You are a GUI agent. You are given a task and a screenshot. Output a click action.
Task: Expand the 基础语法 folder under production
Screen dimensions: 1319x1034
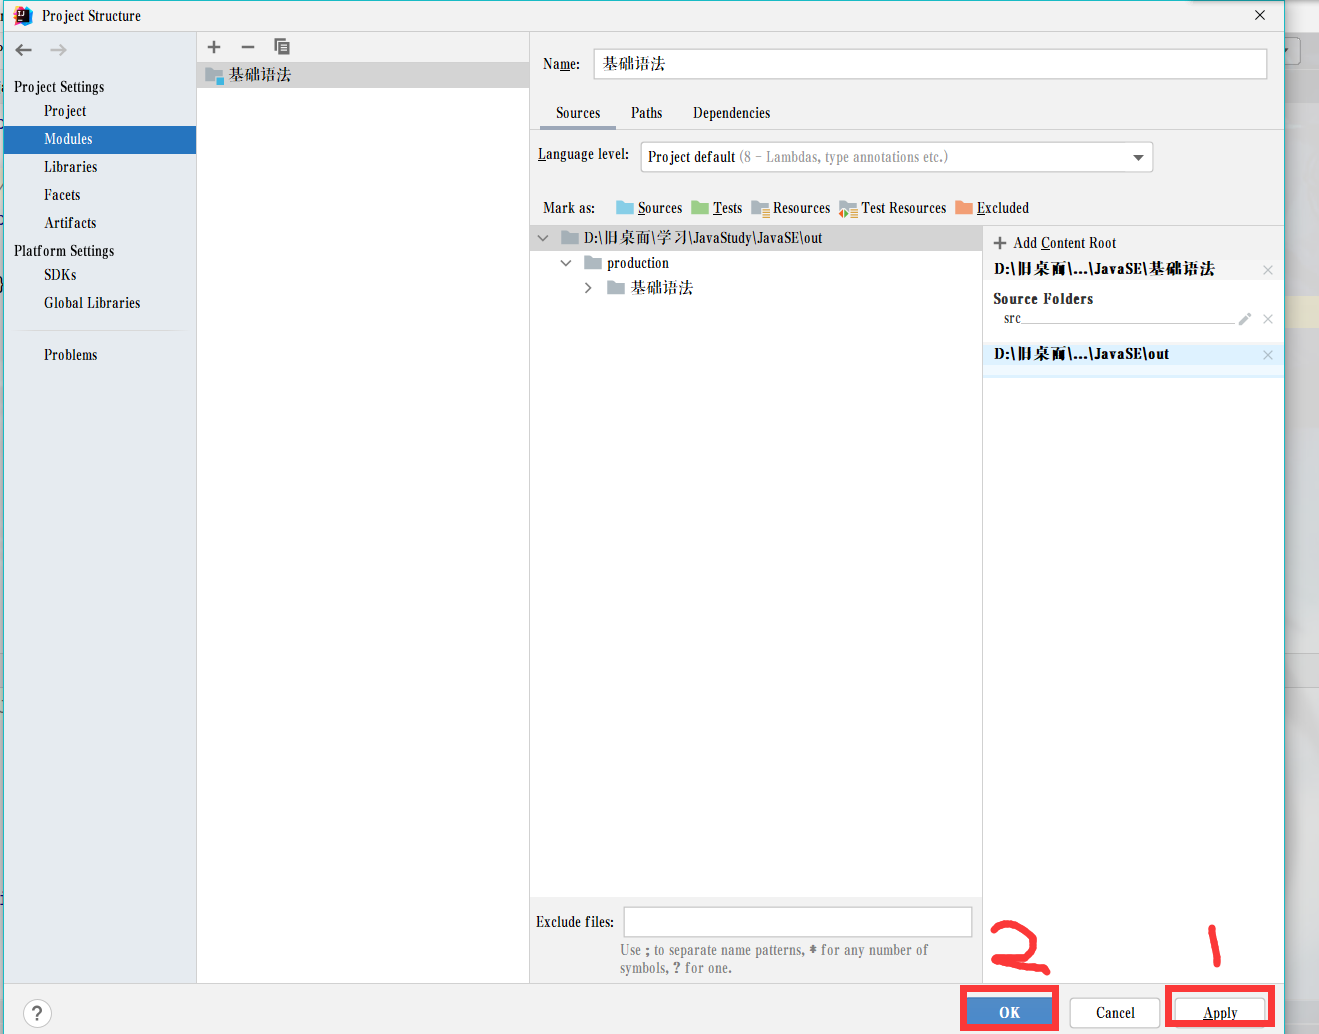588,288
